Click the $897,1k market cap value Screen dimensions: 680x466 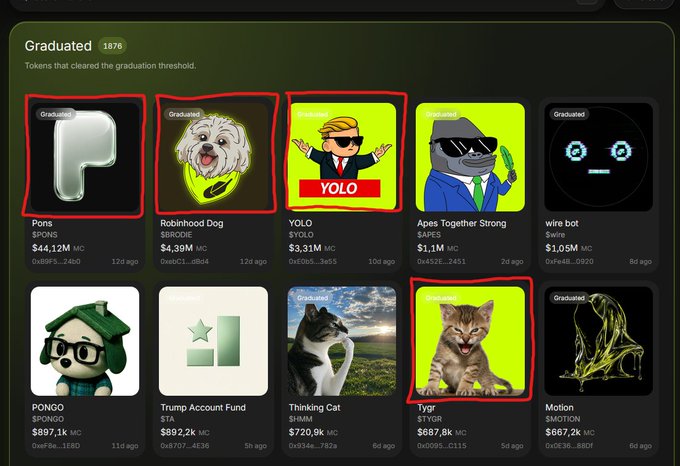pyautogui.click(x=49, y=433)
